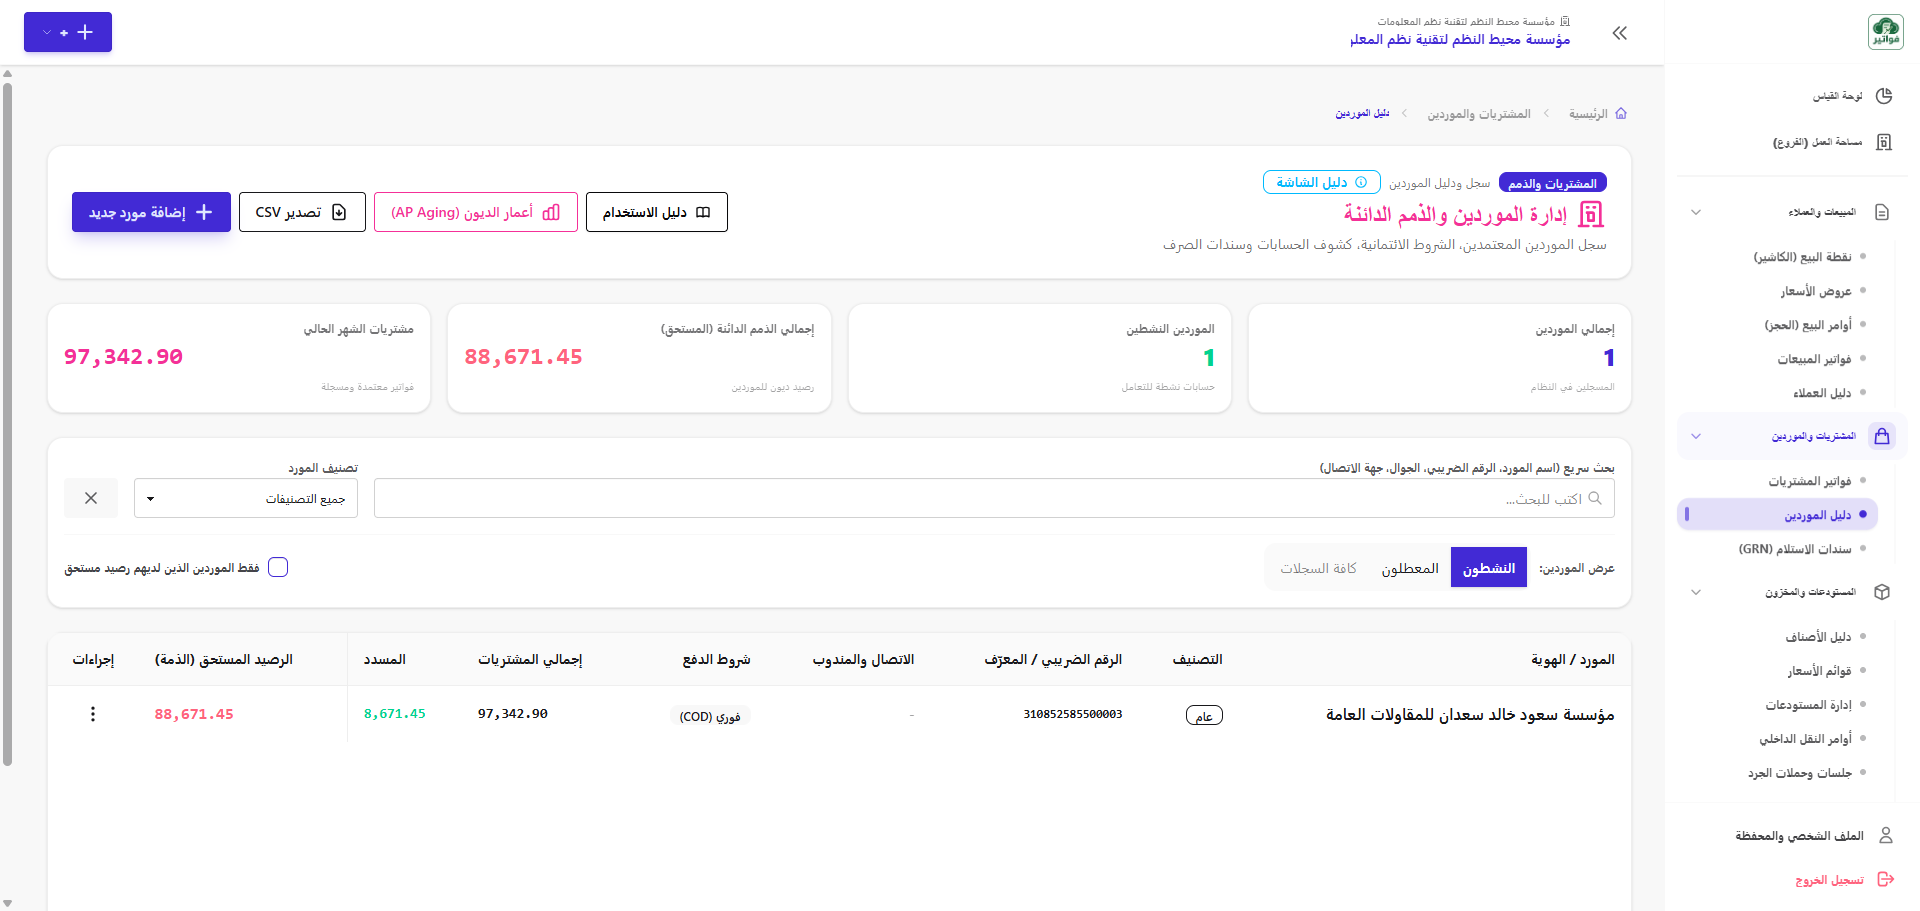This screenshot has width=1920, height=911.
Task: Click the info icon in دليل الشاشة
Action: pyautogui.click(x=1361, y=182)
